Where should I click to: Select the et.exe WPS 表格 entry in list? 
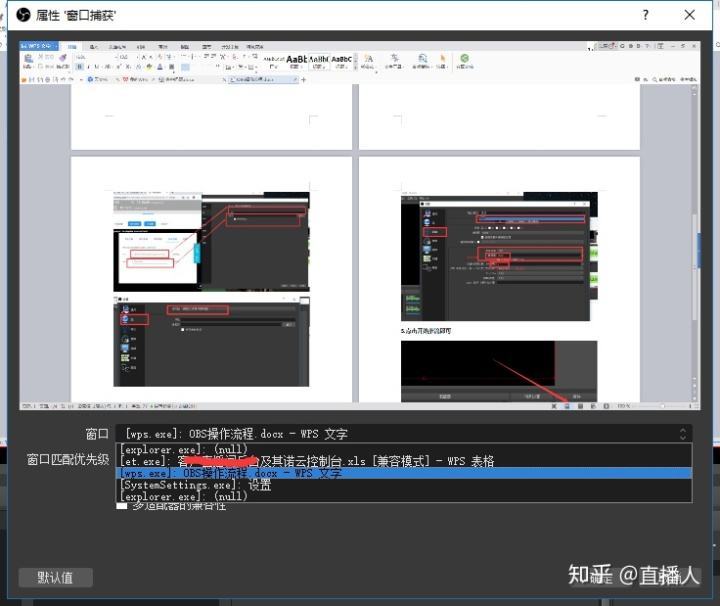point(404,461)
